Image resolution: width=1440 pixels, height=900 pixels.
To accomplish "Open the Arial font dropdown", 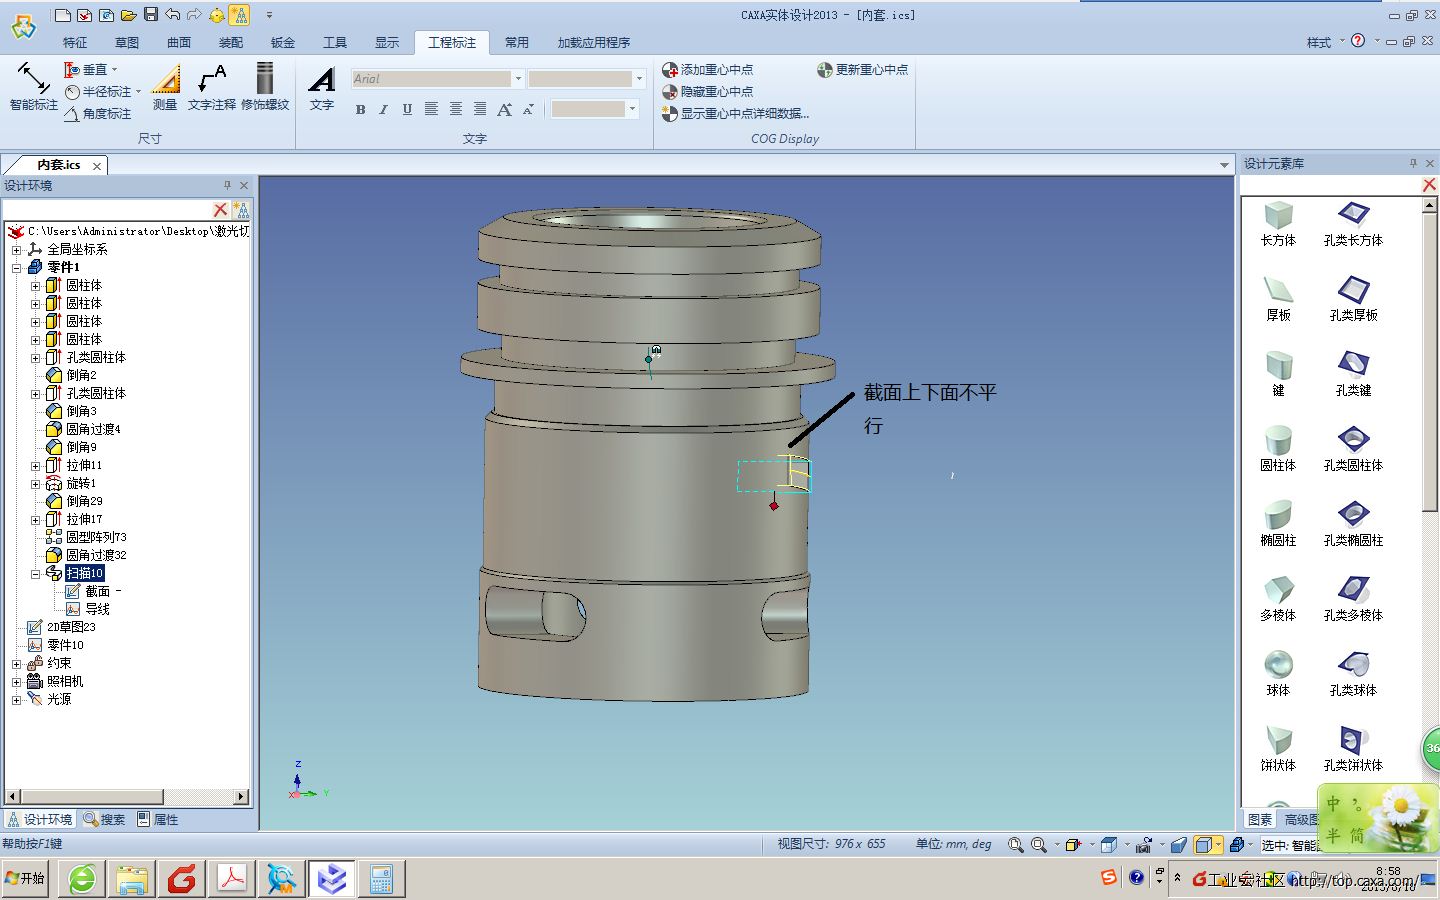I will [517, 79].
